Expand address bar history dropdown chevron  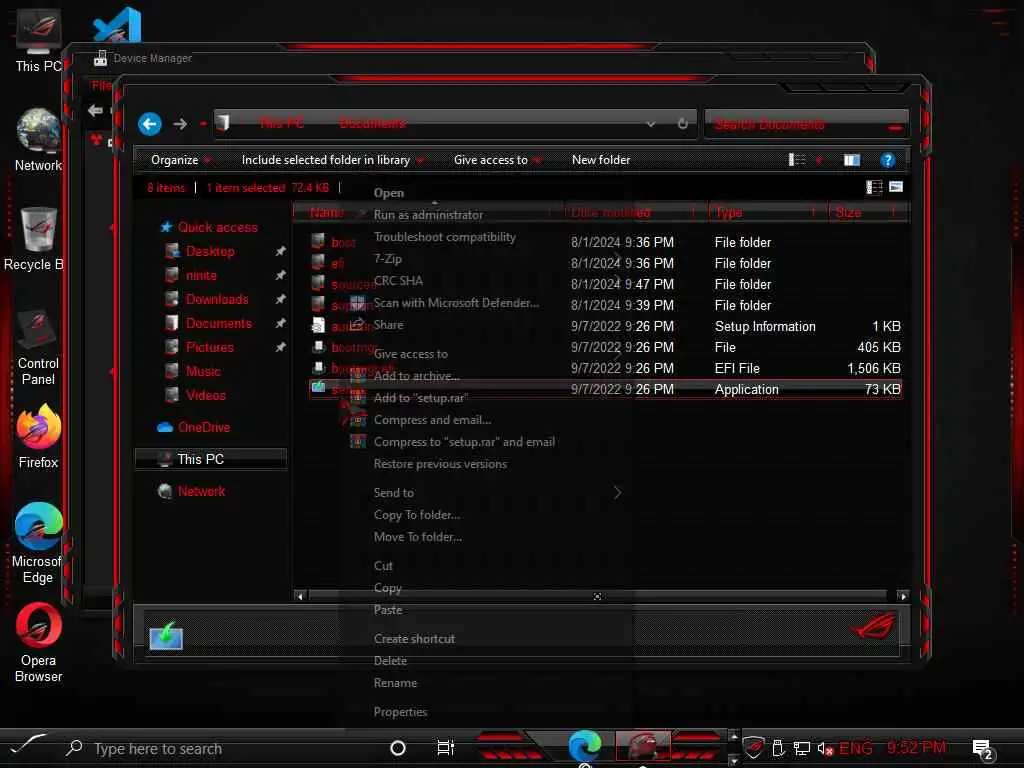pyautogui.click(x=650, y=123)
